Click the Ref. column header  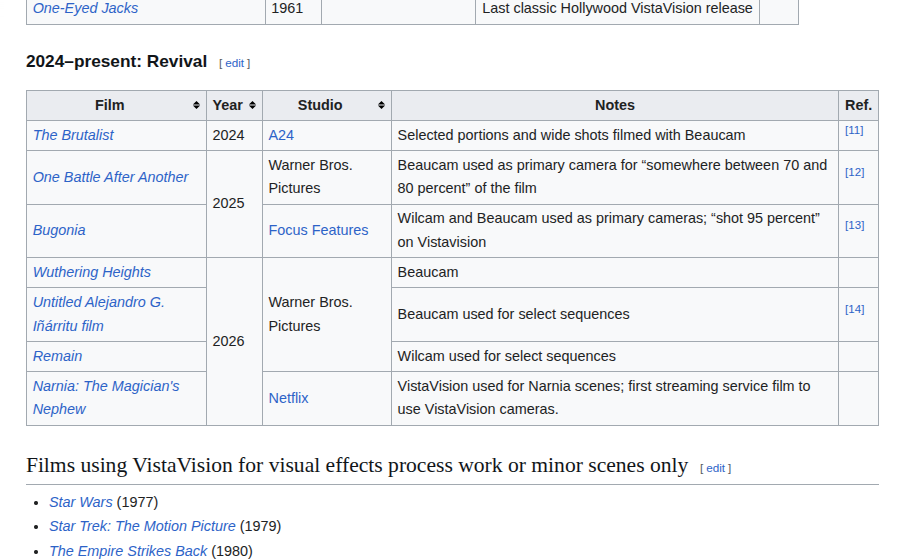[x=858, y=105]
